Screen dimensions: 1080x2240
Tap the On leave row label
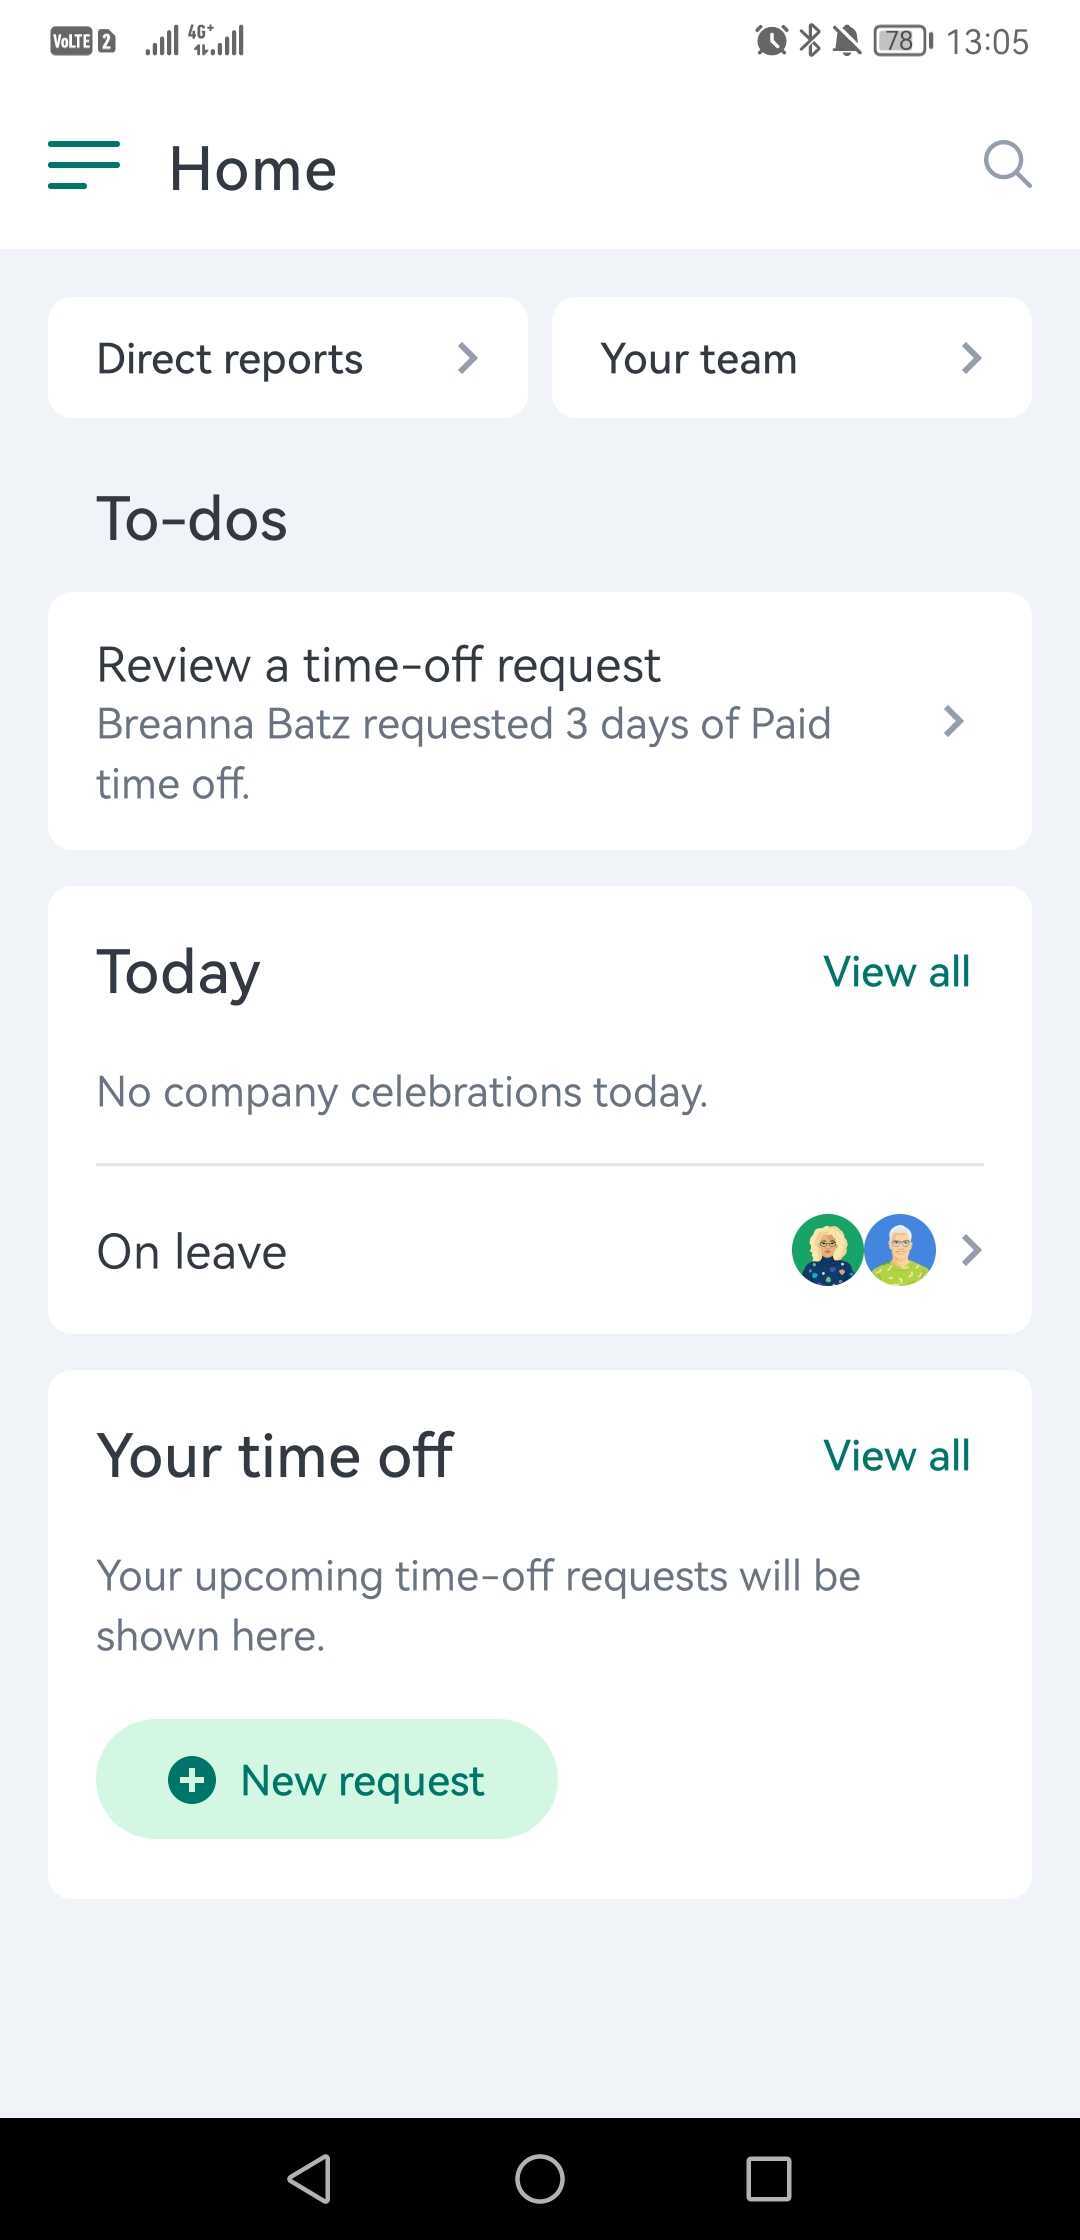point(192,1251)
